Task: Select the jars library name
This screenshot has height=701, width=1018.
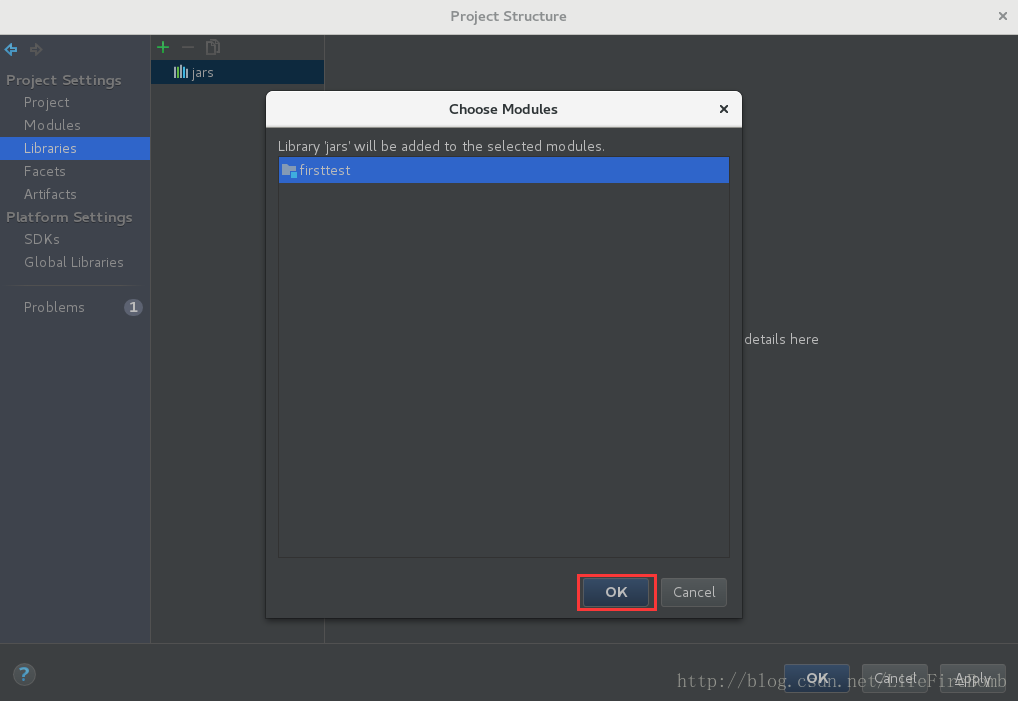Action: (203, 73)
